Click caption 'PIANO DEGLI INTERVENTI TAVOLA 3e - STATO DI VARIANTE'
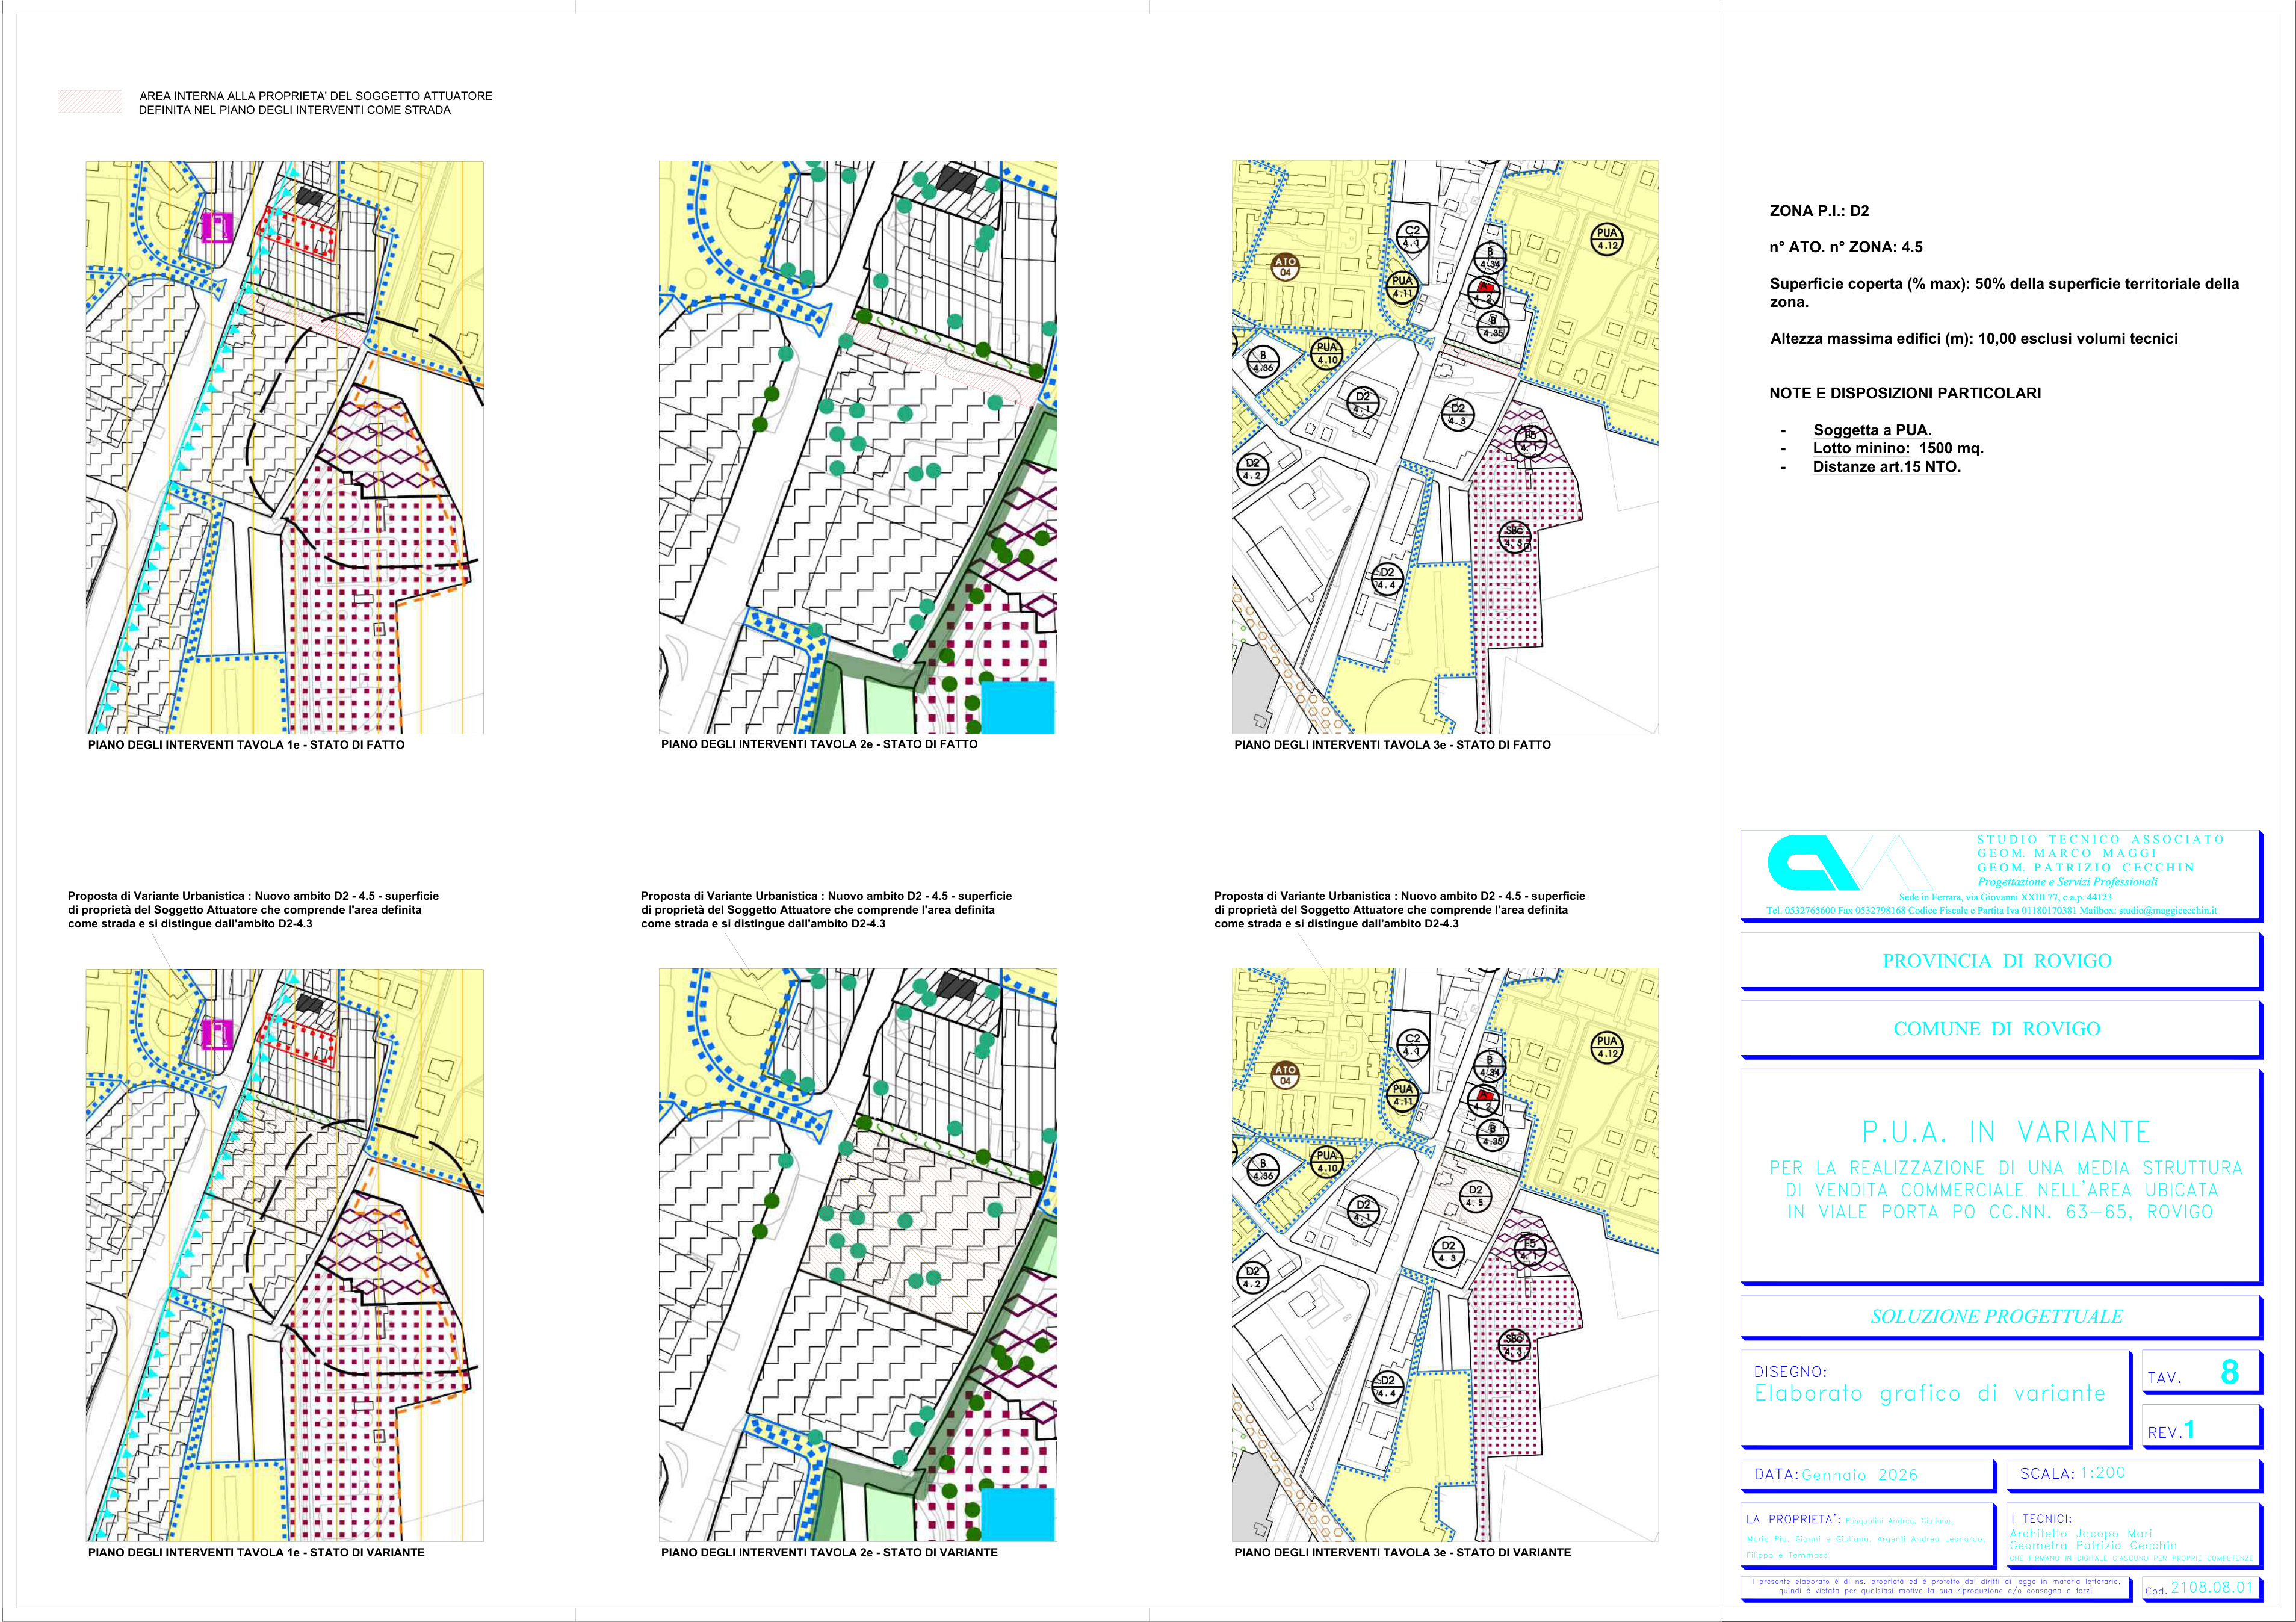This screenshot has width=2296, height=1622. [x=1402, y=1553]
